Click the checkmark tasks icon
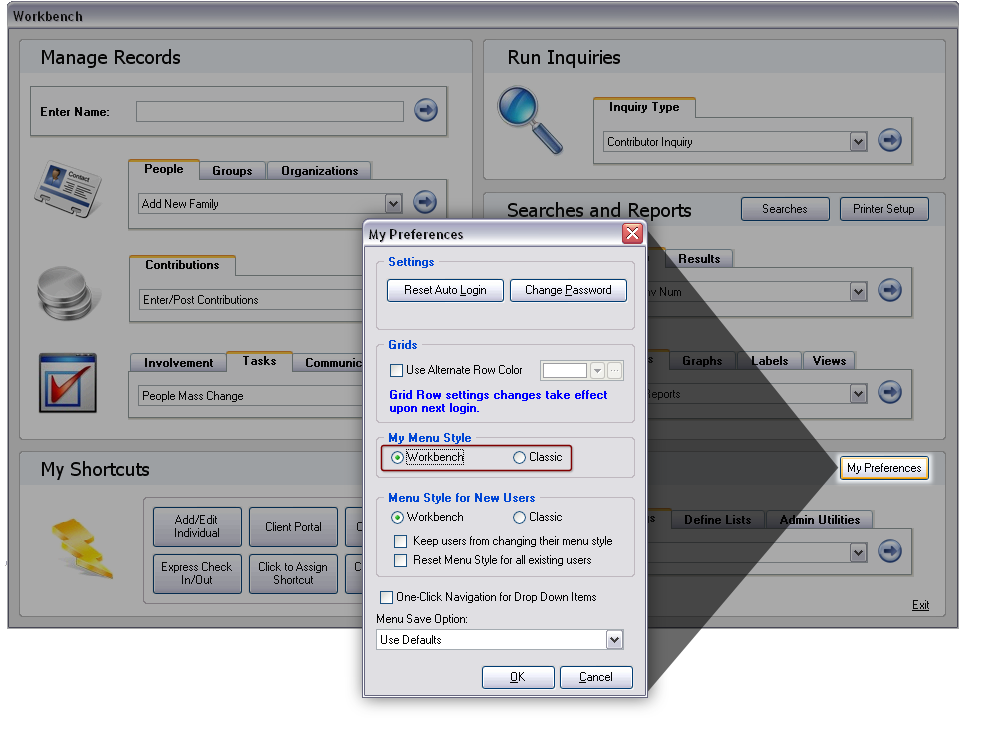 [x=68, y=383]
